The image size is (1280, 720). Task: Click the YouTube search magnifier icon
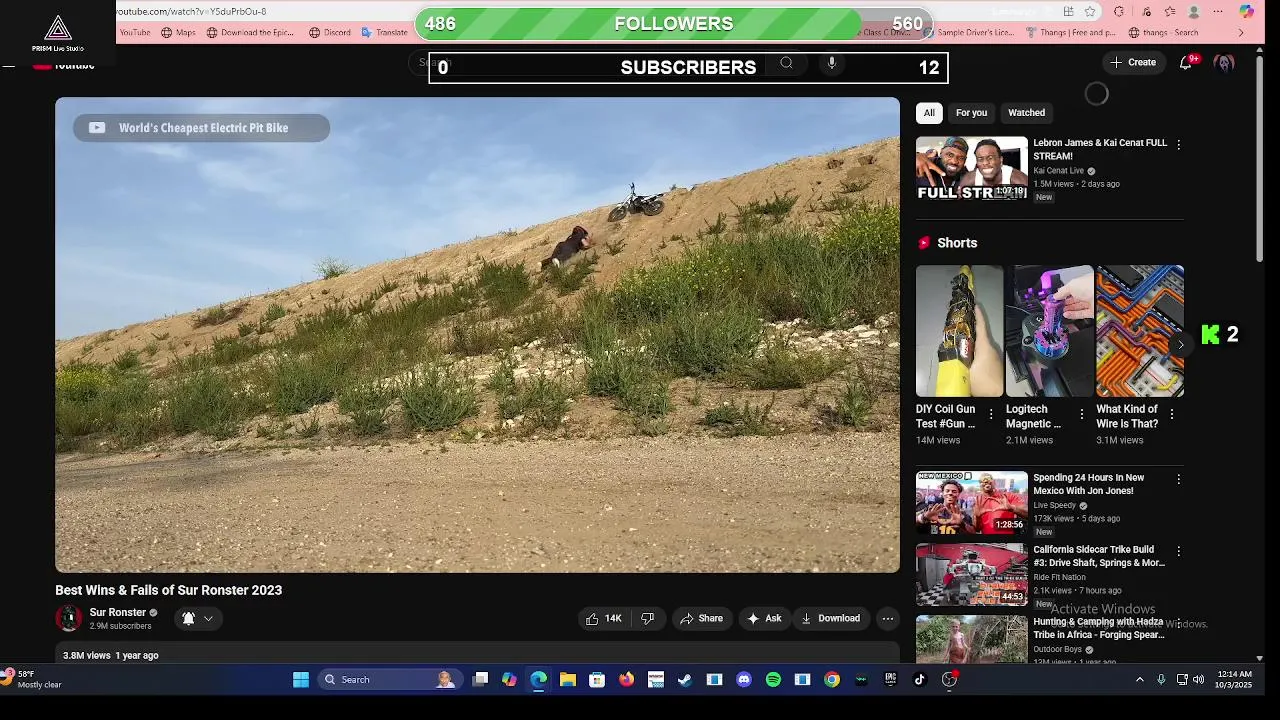tap(786, 63)
